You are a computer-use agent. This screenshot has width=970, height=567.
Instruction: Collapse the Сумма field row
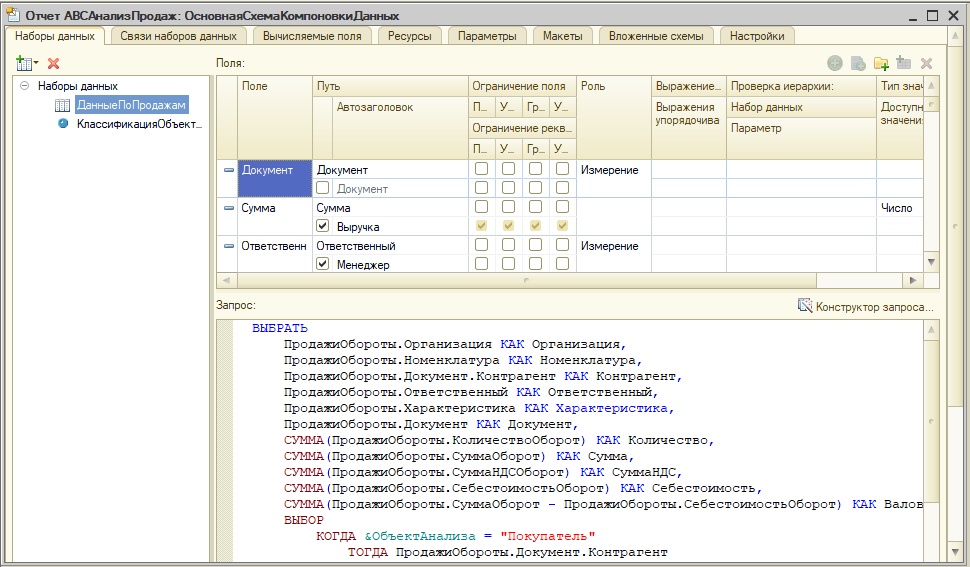(228, 208)
